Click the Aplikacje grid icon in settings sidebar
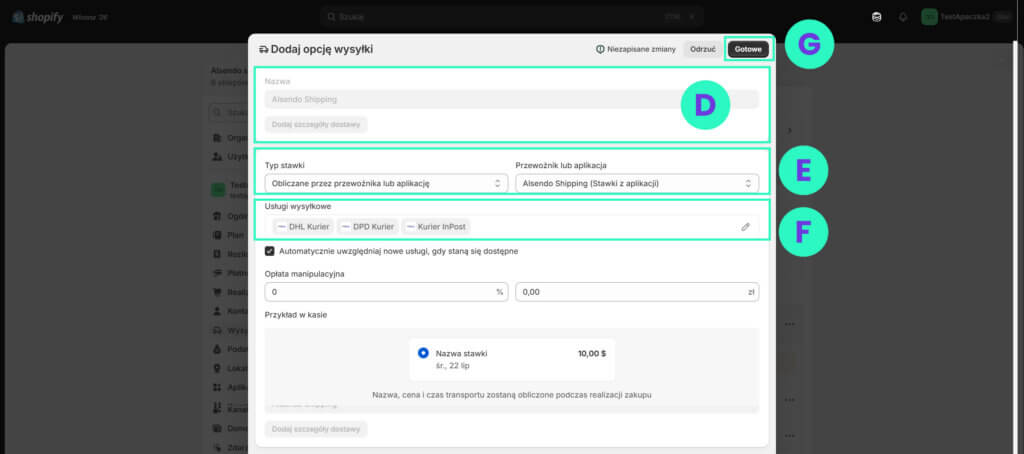Image resolution: width=1024 pixels, height=454 pixels. pyautogui.click(x=217, y=387)
